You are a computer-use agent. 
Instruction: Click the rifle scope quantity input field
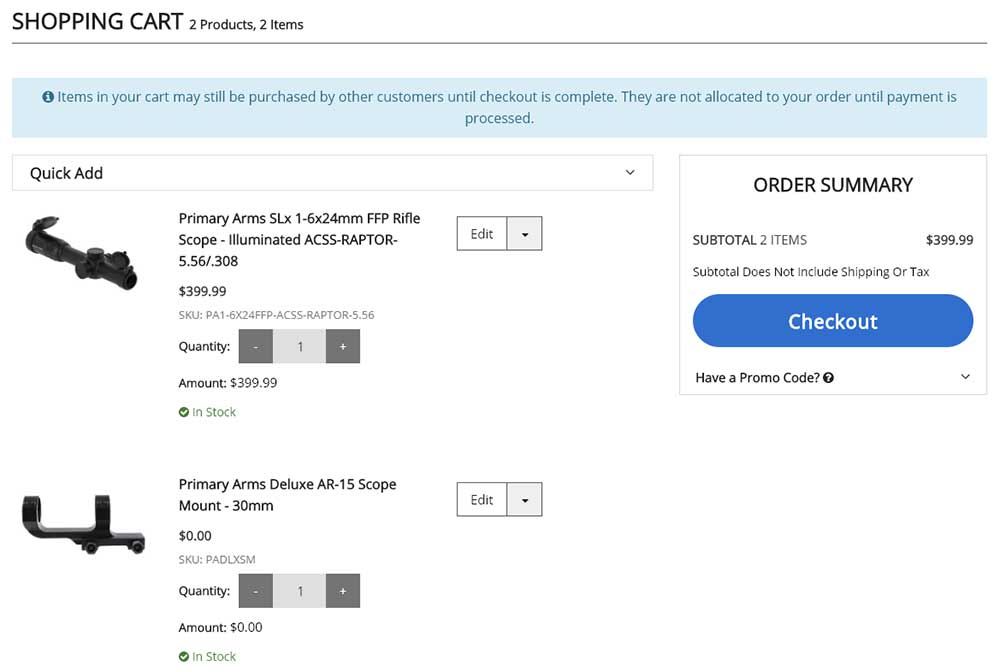pos(300,346)
